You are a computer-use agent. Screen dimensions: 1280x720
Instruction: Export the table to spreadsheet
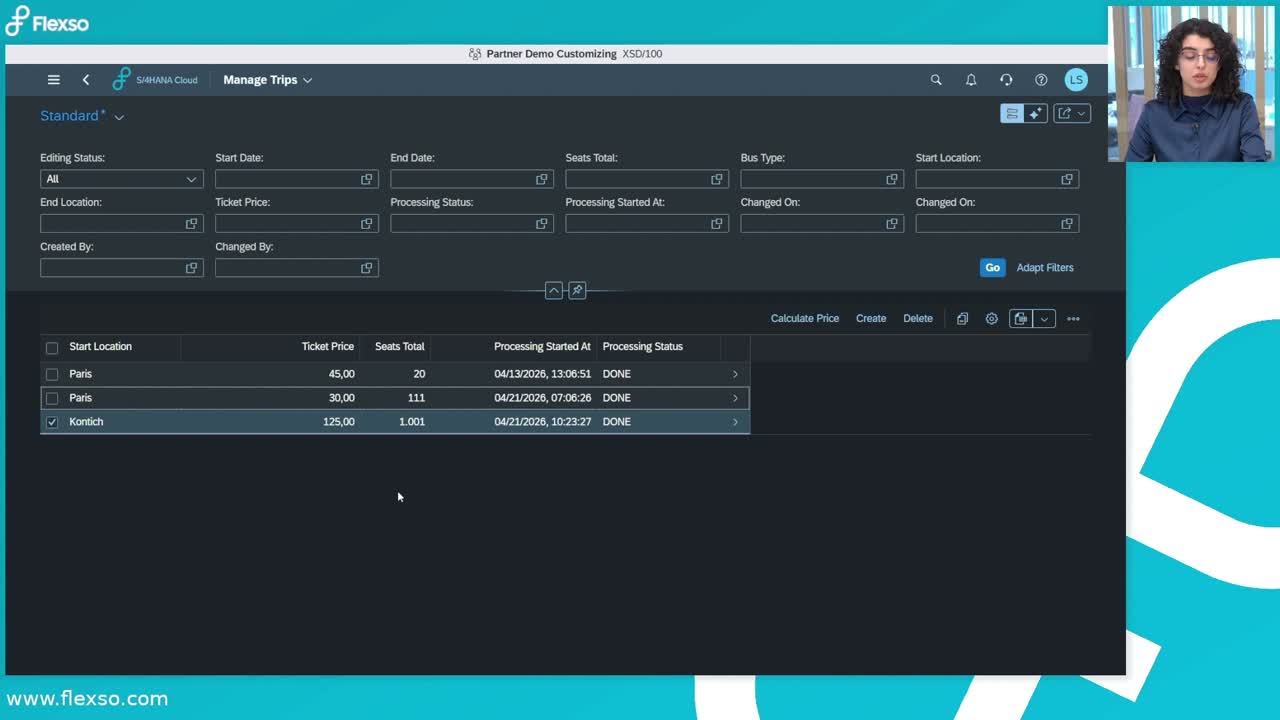(1021, 319)
